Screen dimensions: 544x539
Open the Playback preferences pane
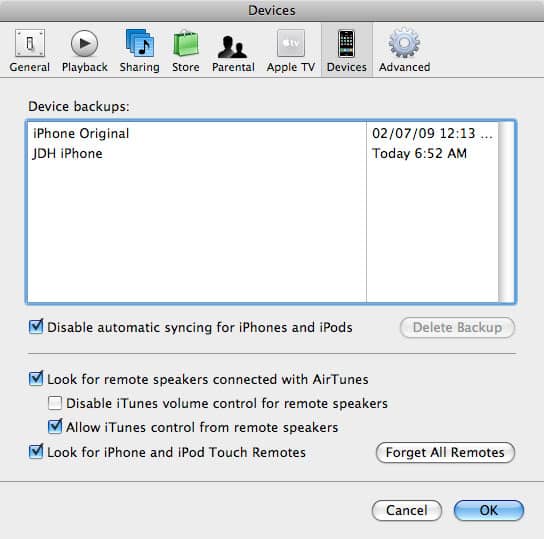[x=84, y=51]
